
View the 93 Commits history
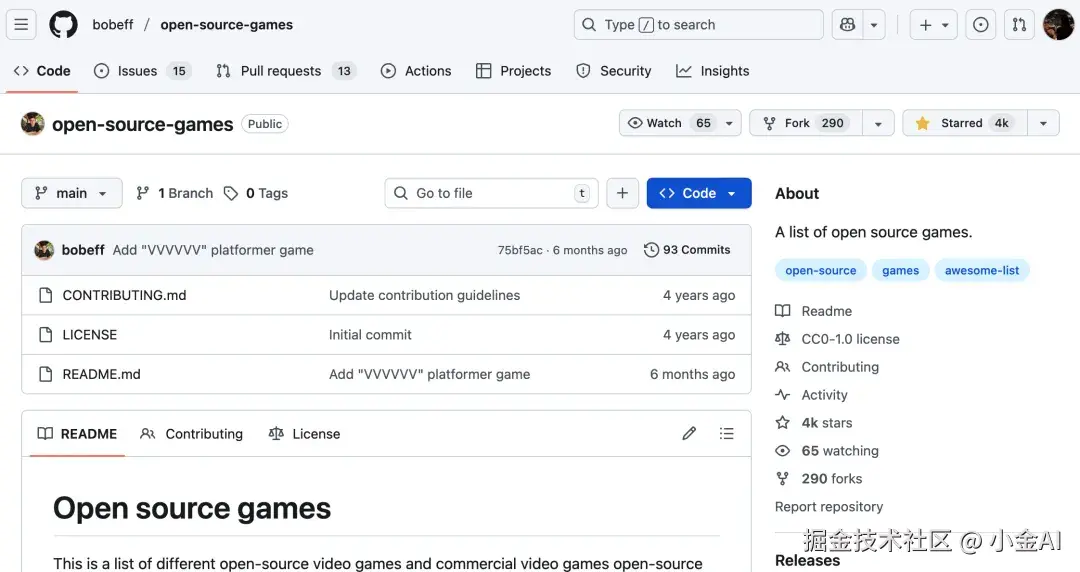pos(687,250)
